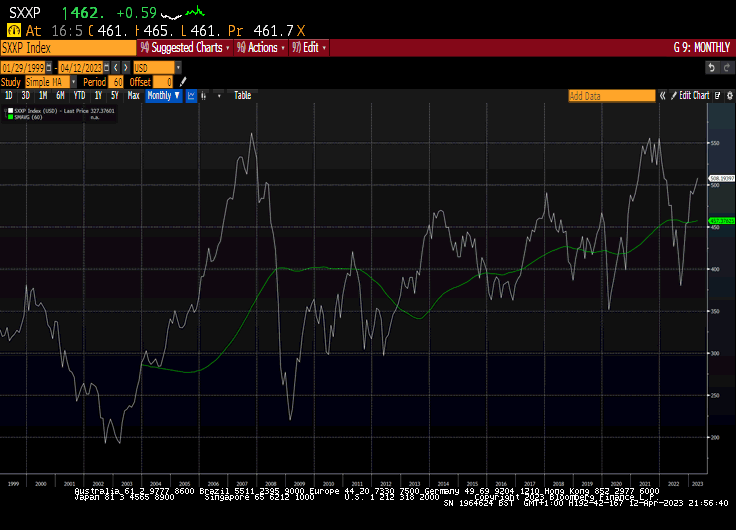Click the 2023 year label on x-axis
736x530 pixels.
point(698,484)
